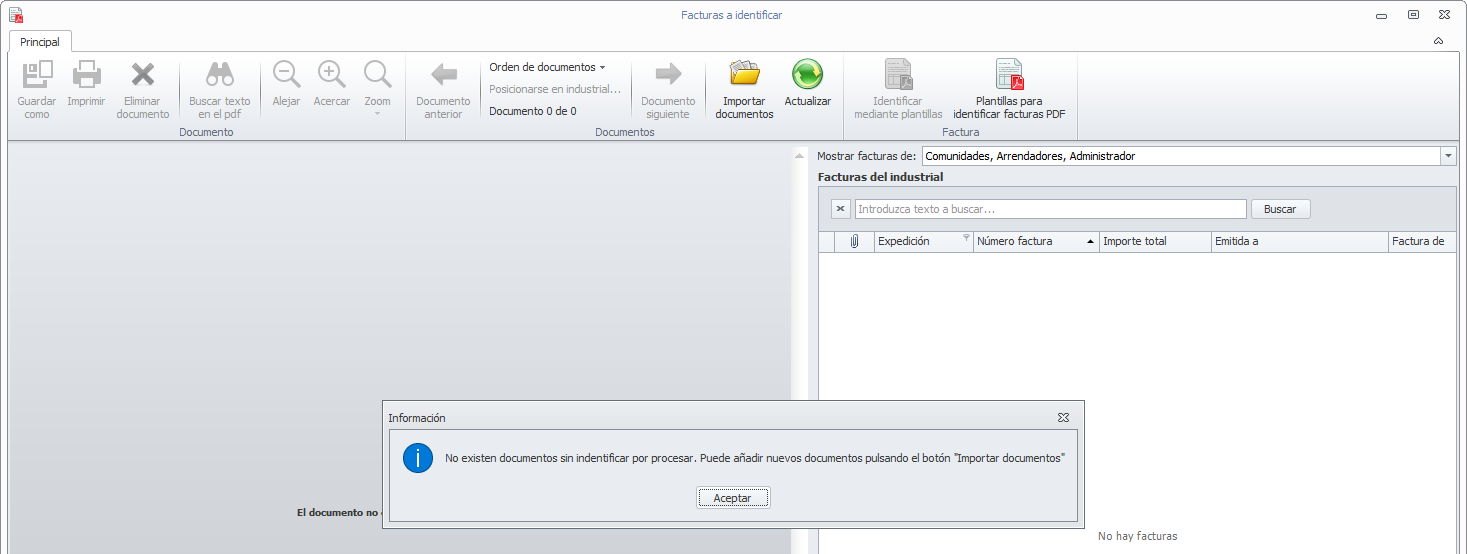Close the Información dialog
The width and height of the screenshot is (1467, 554).
click(1064, 417)
